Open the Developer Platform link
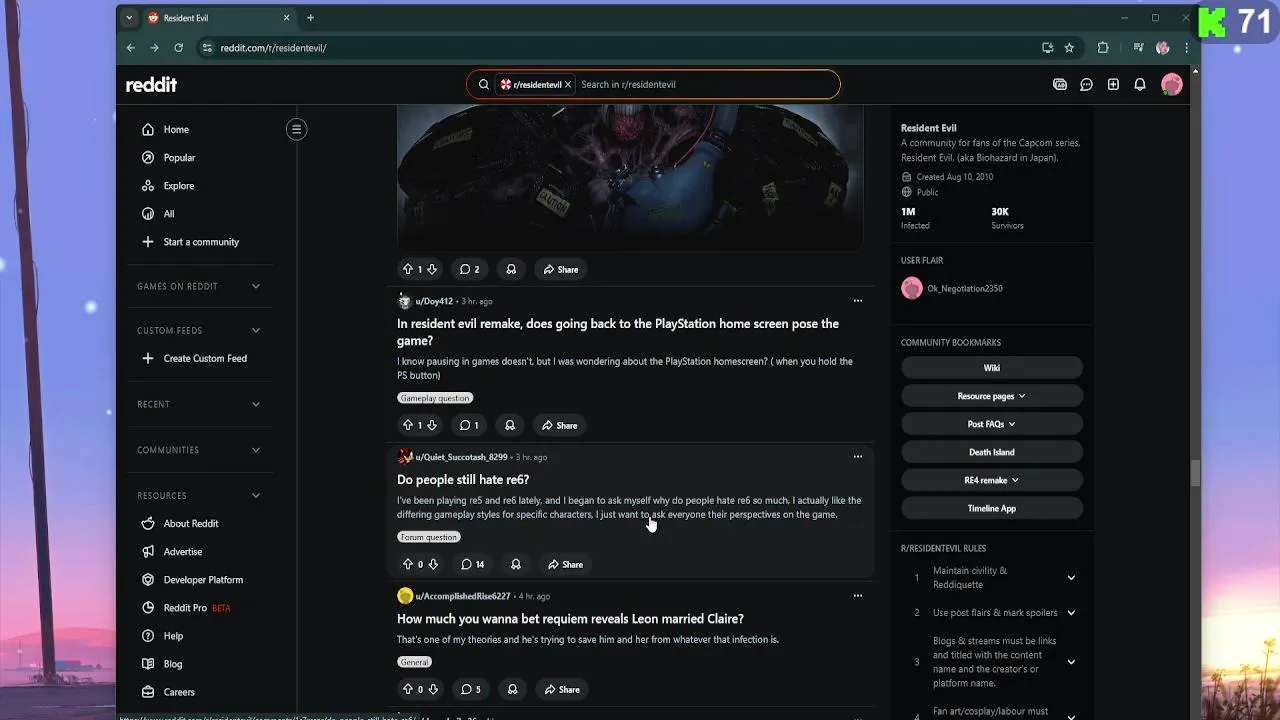Screen dimensions: 1280x720 (203, 580)
